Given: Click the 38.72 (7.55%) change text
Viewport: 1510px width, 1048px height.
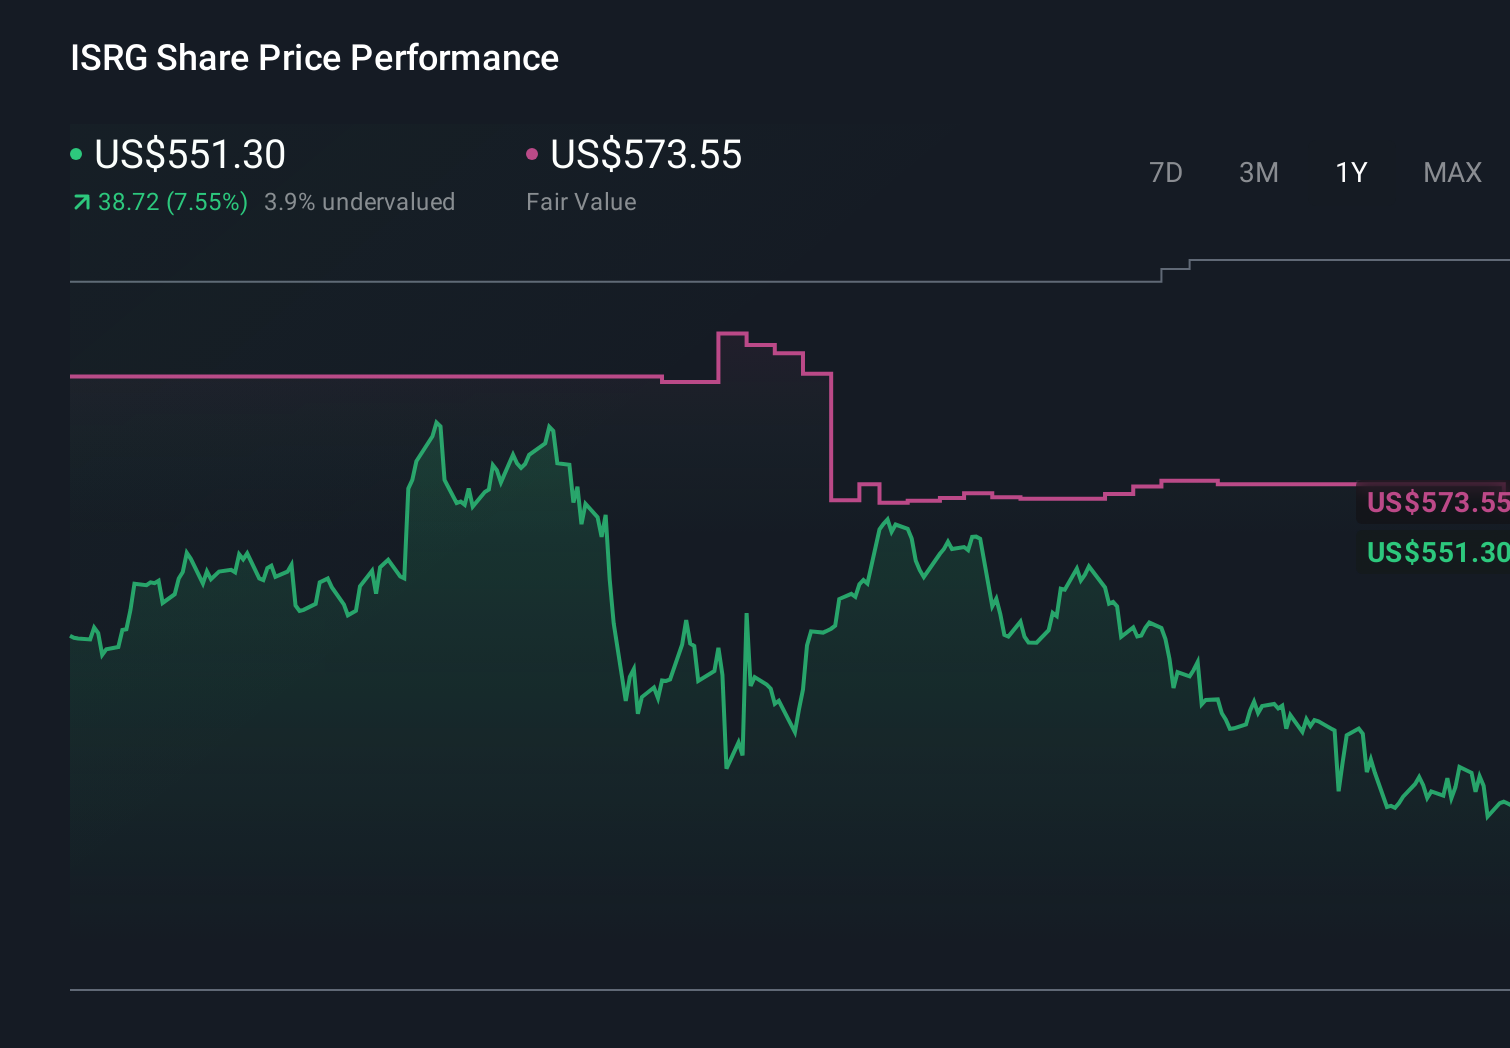Looking at the screenshot, I should [x=172, y=202].
